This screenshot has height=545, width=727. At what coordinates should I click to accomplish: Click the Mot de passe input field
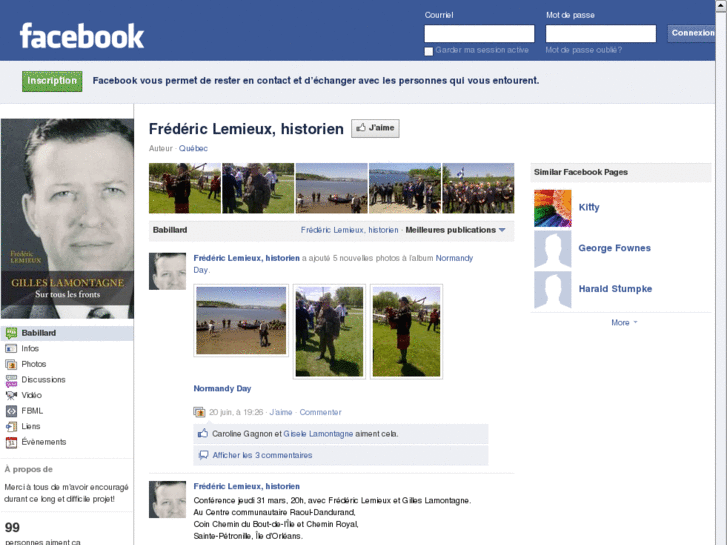pos(601,34)
